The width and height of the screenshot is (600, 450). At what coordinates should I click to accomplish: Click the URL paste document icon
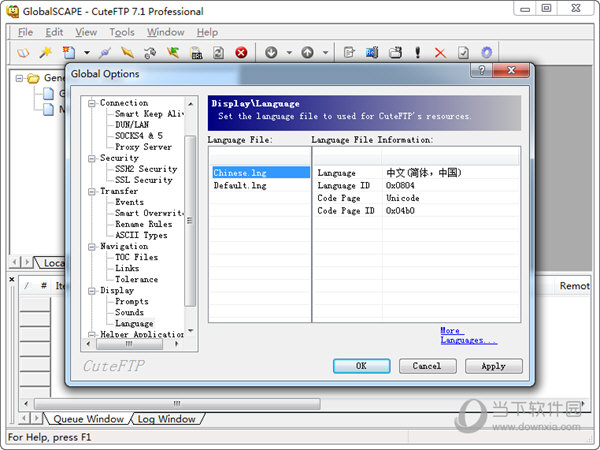coord(196,52)
